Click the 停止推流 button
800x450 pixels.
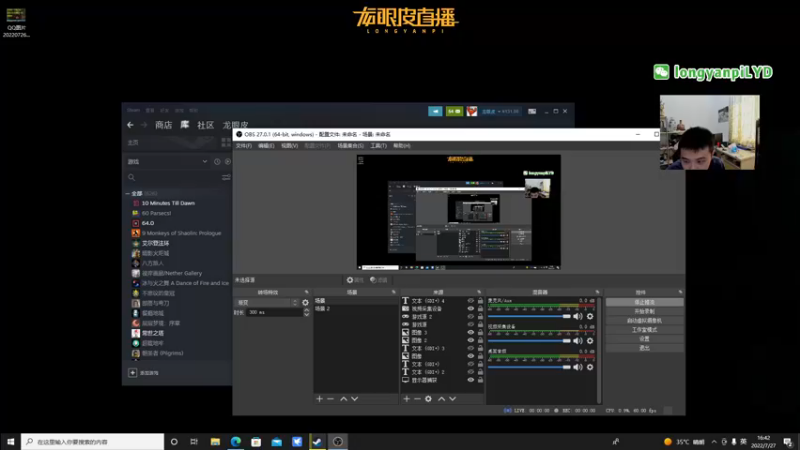[644, 303]
